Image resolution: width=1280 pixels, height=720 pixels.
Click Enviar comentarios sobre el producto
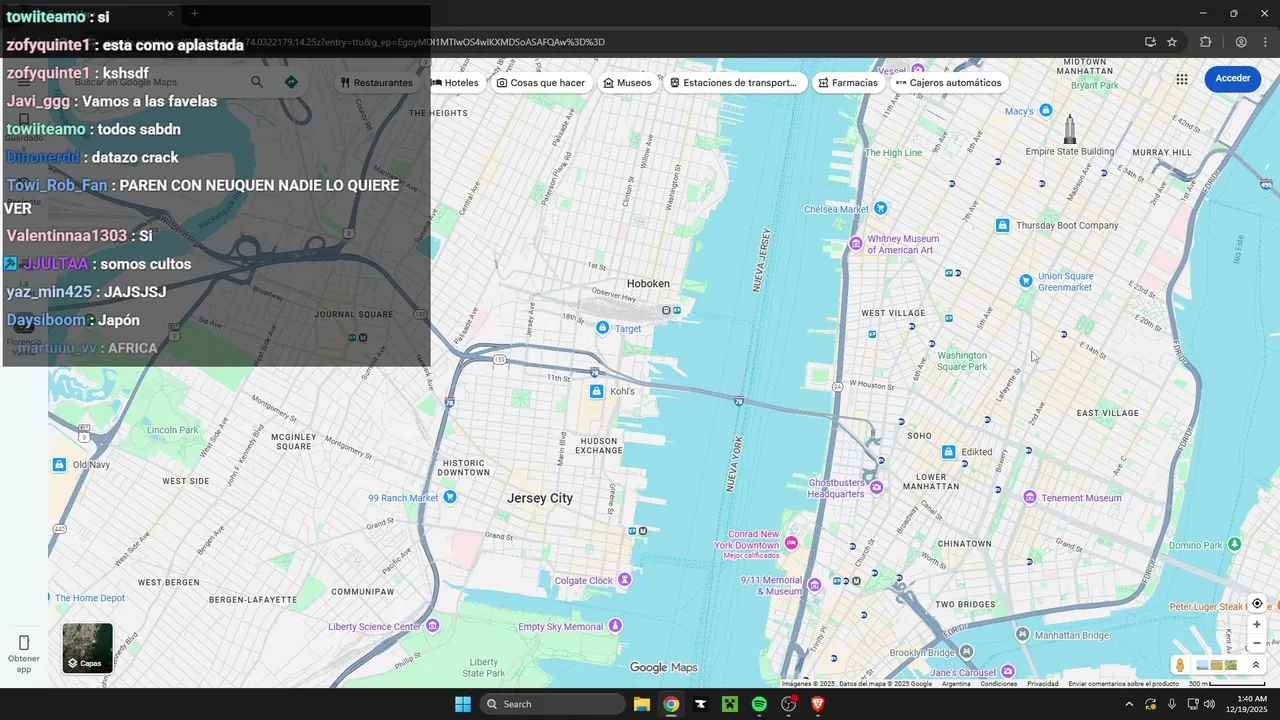point(1123,684)
